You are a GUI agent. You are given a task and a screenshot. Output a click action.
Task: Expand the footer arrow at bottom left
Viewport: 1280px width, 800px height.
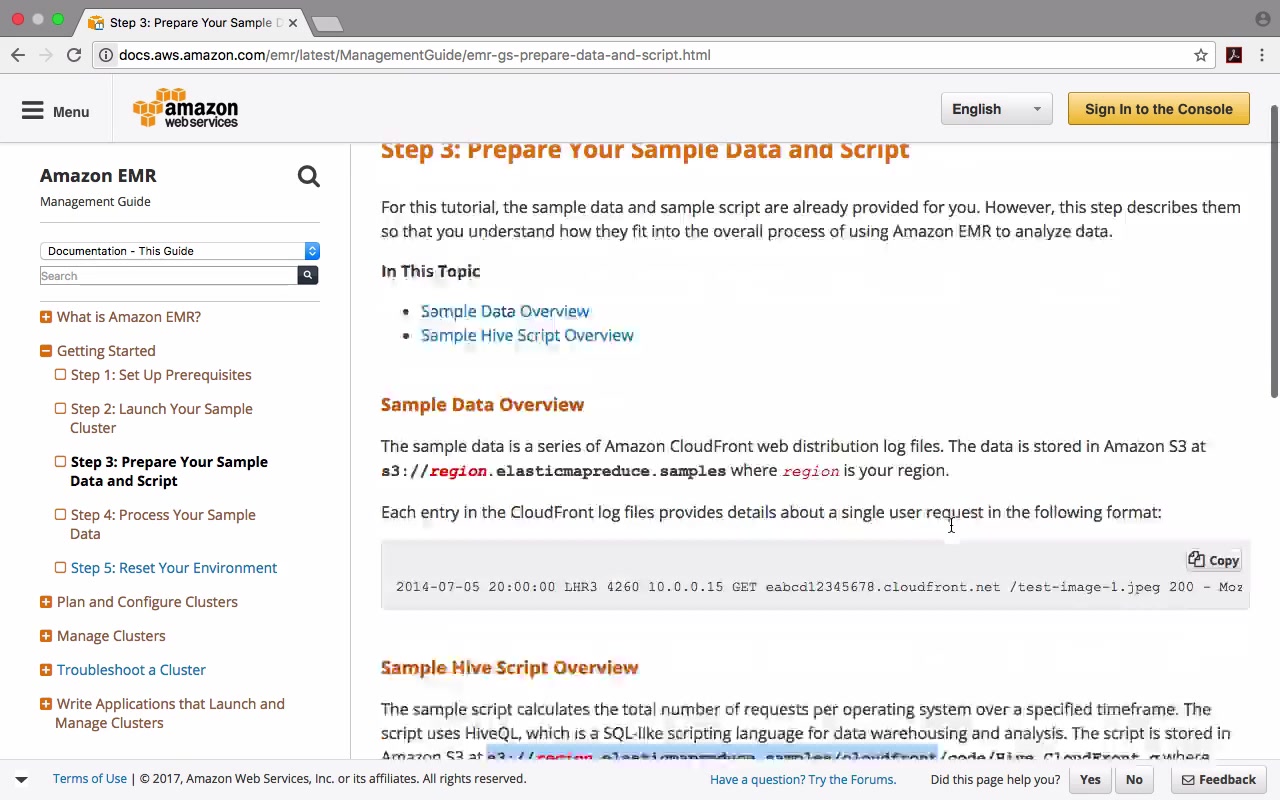[x=21, y=779]
